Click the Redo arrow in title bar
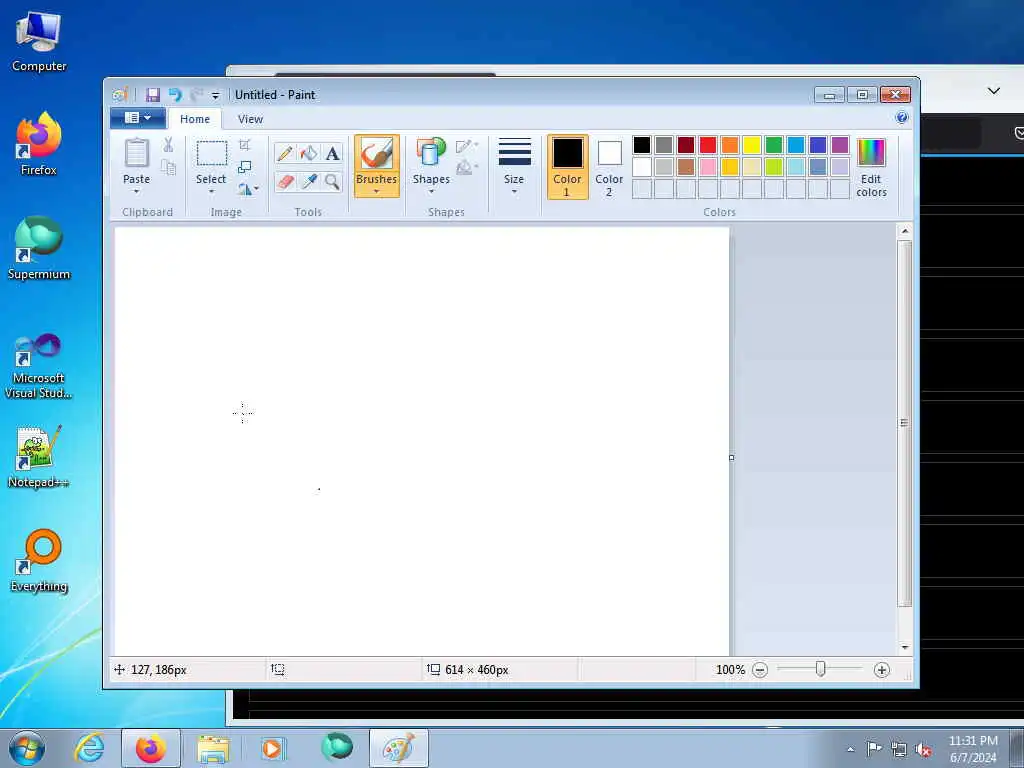The image size is (1024, 768). 196,95
